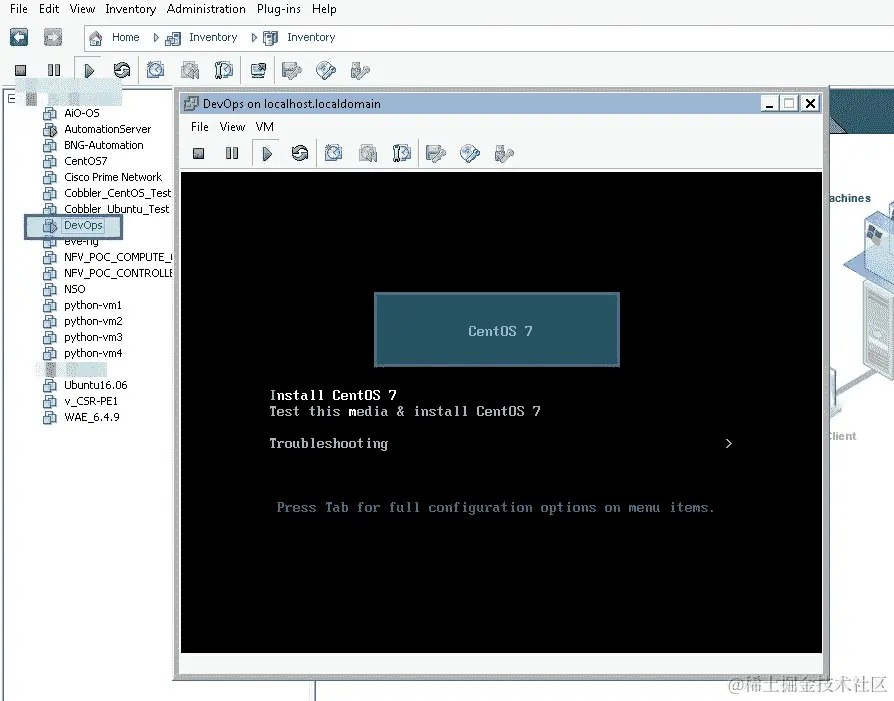Click connect floppy icon in main toolbar
894x701 pixels.
click(292, 70)
